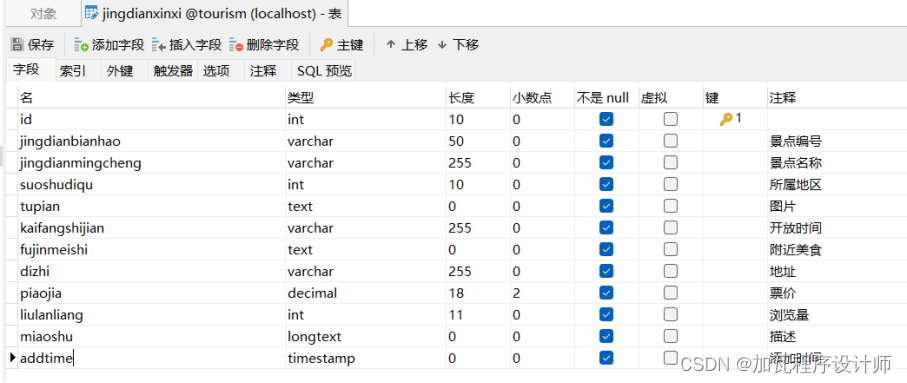
Task: Click the Type (类型) column header
Action: (366, 98)
